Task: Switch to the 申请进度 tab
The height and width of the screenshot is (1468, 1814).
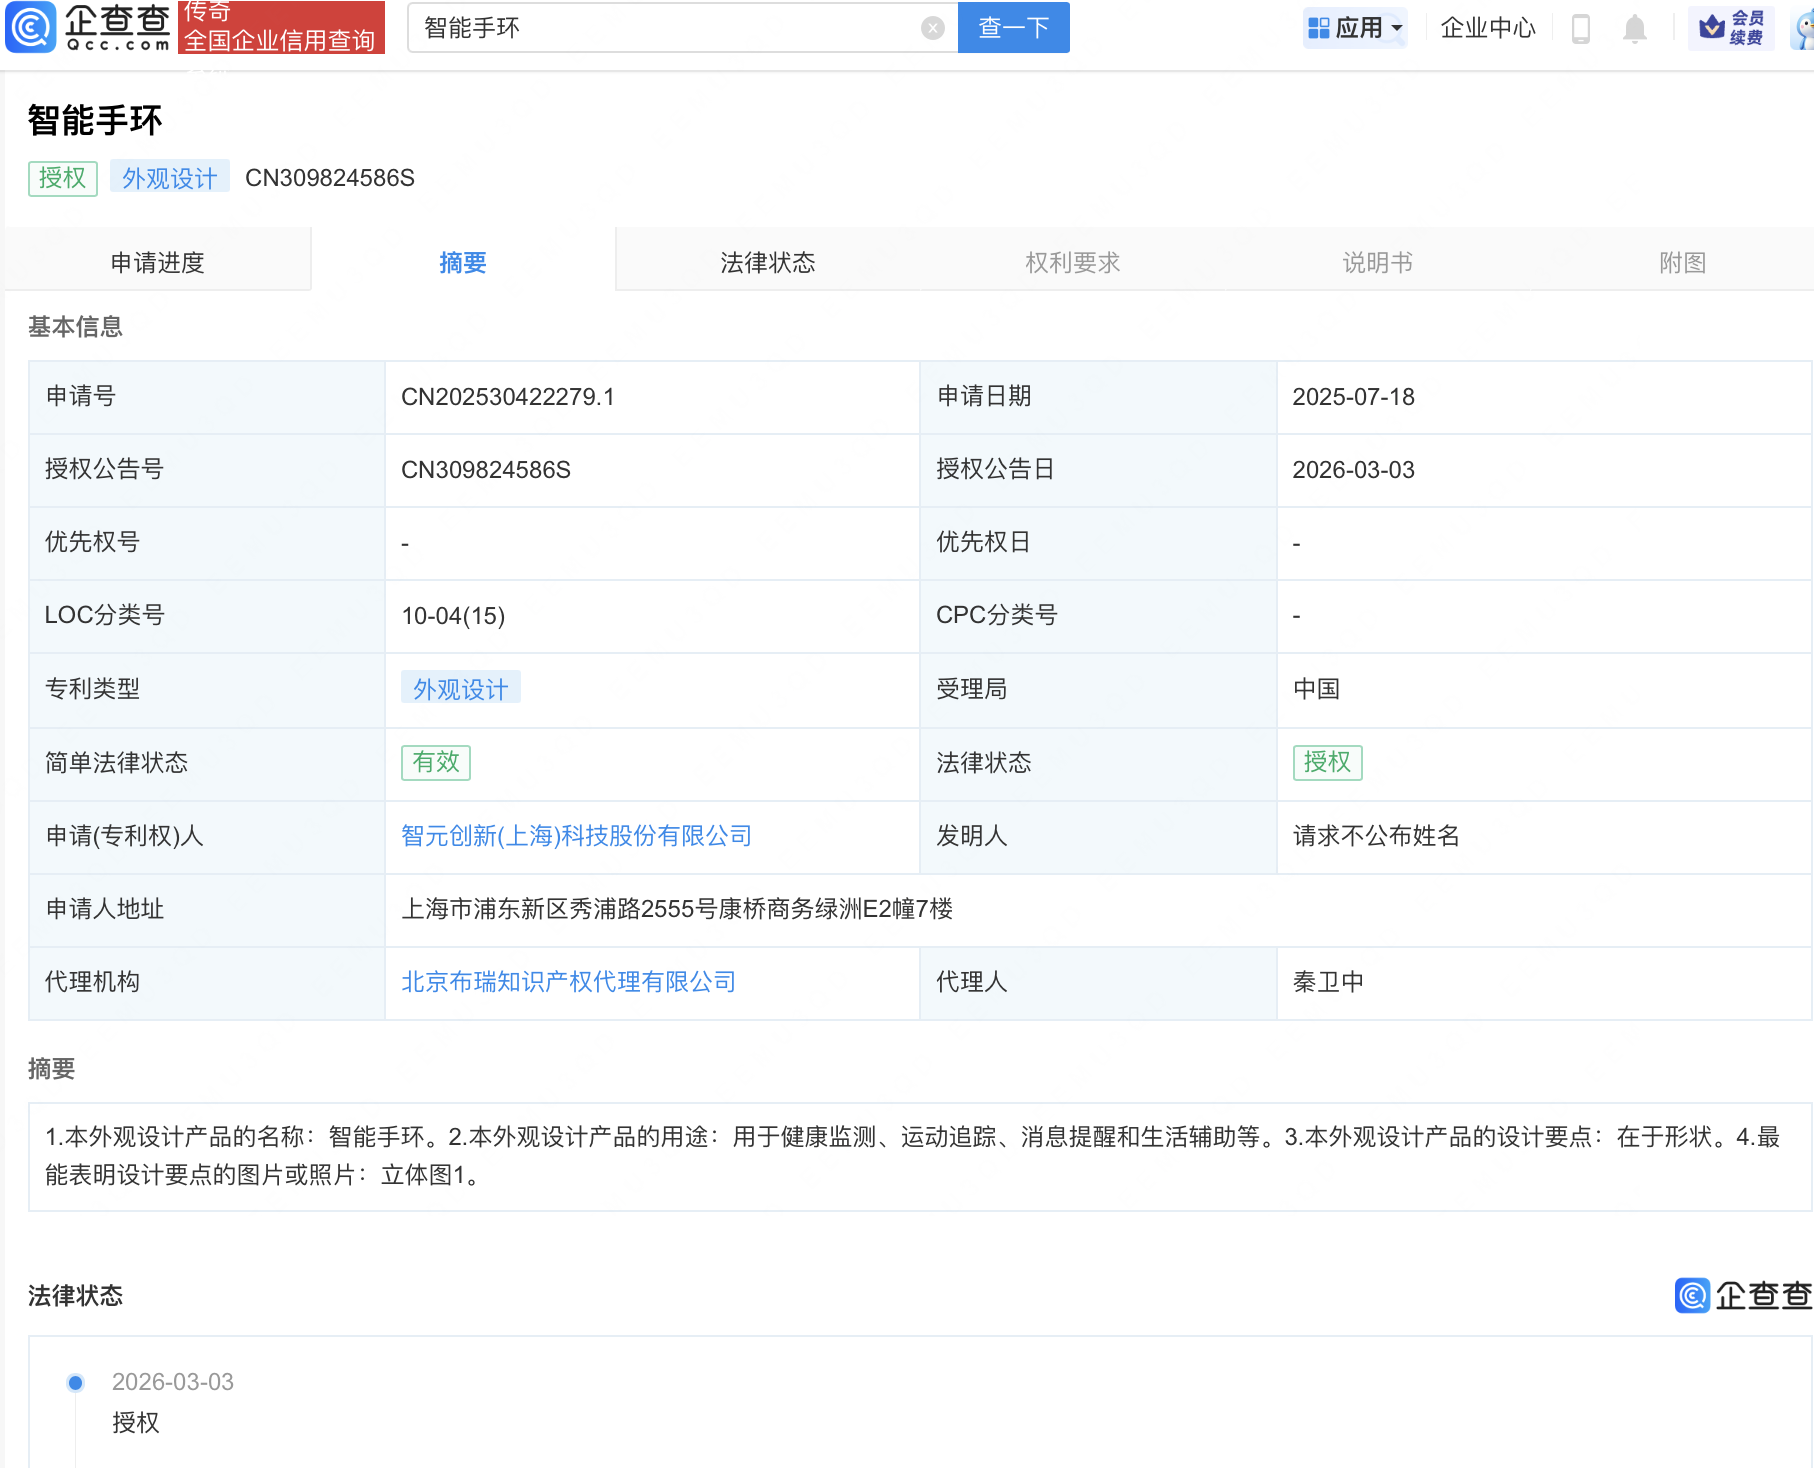Action: tap(159, 262)
